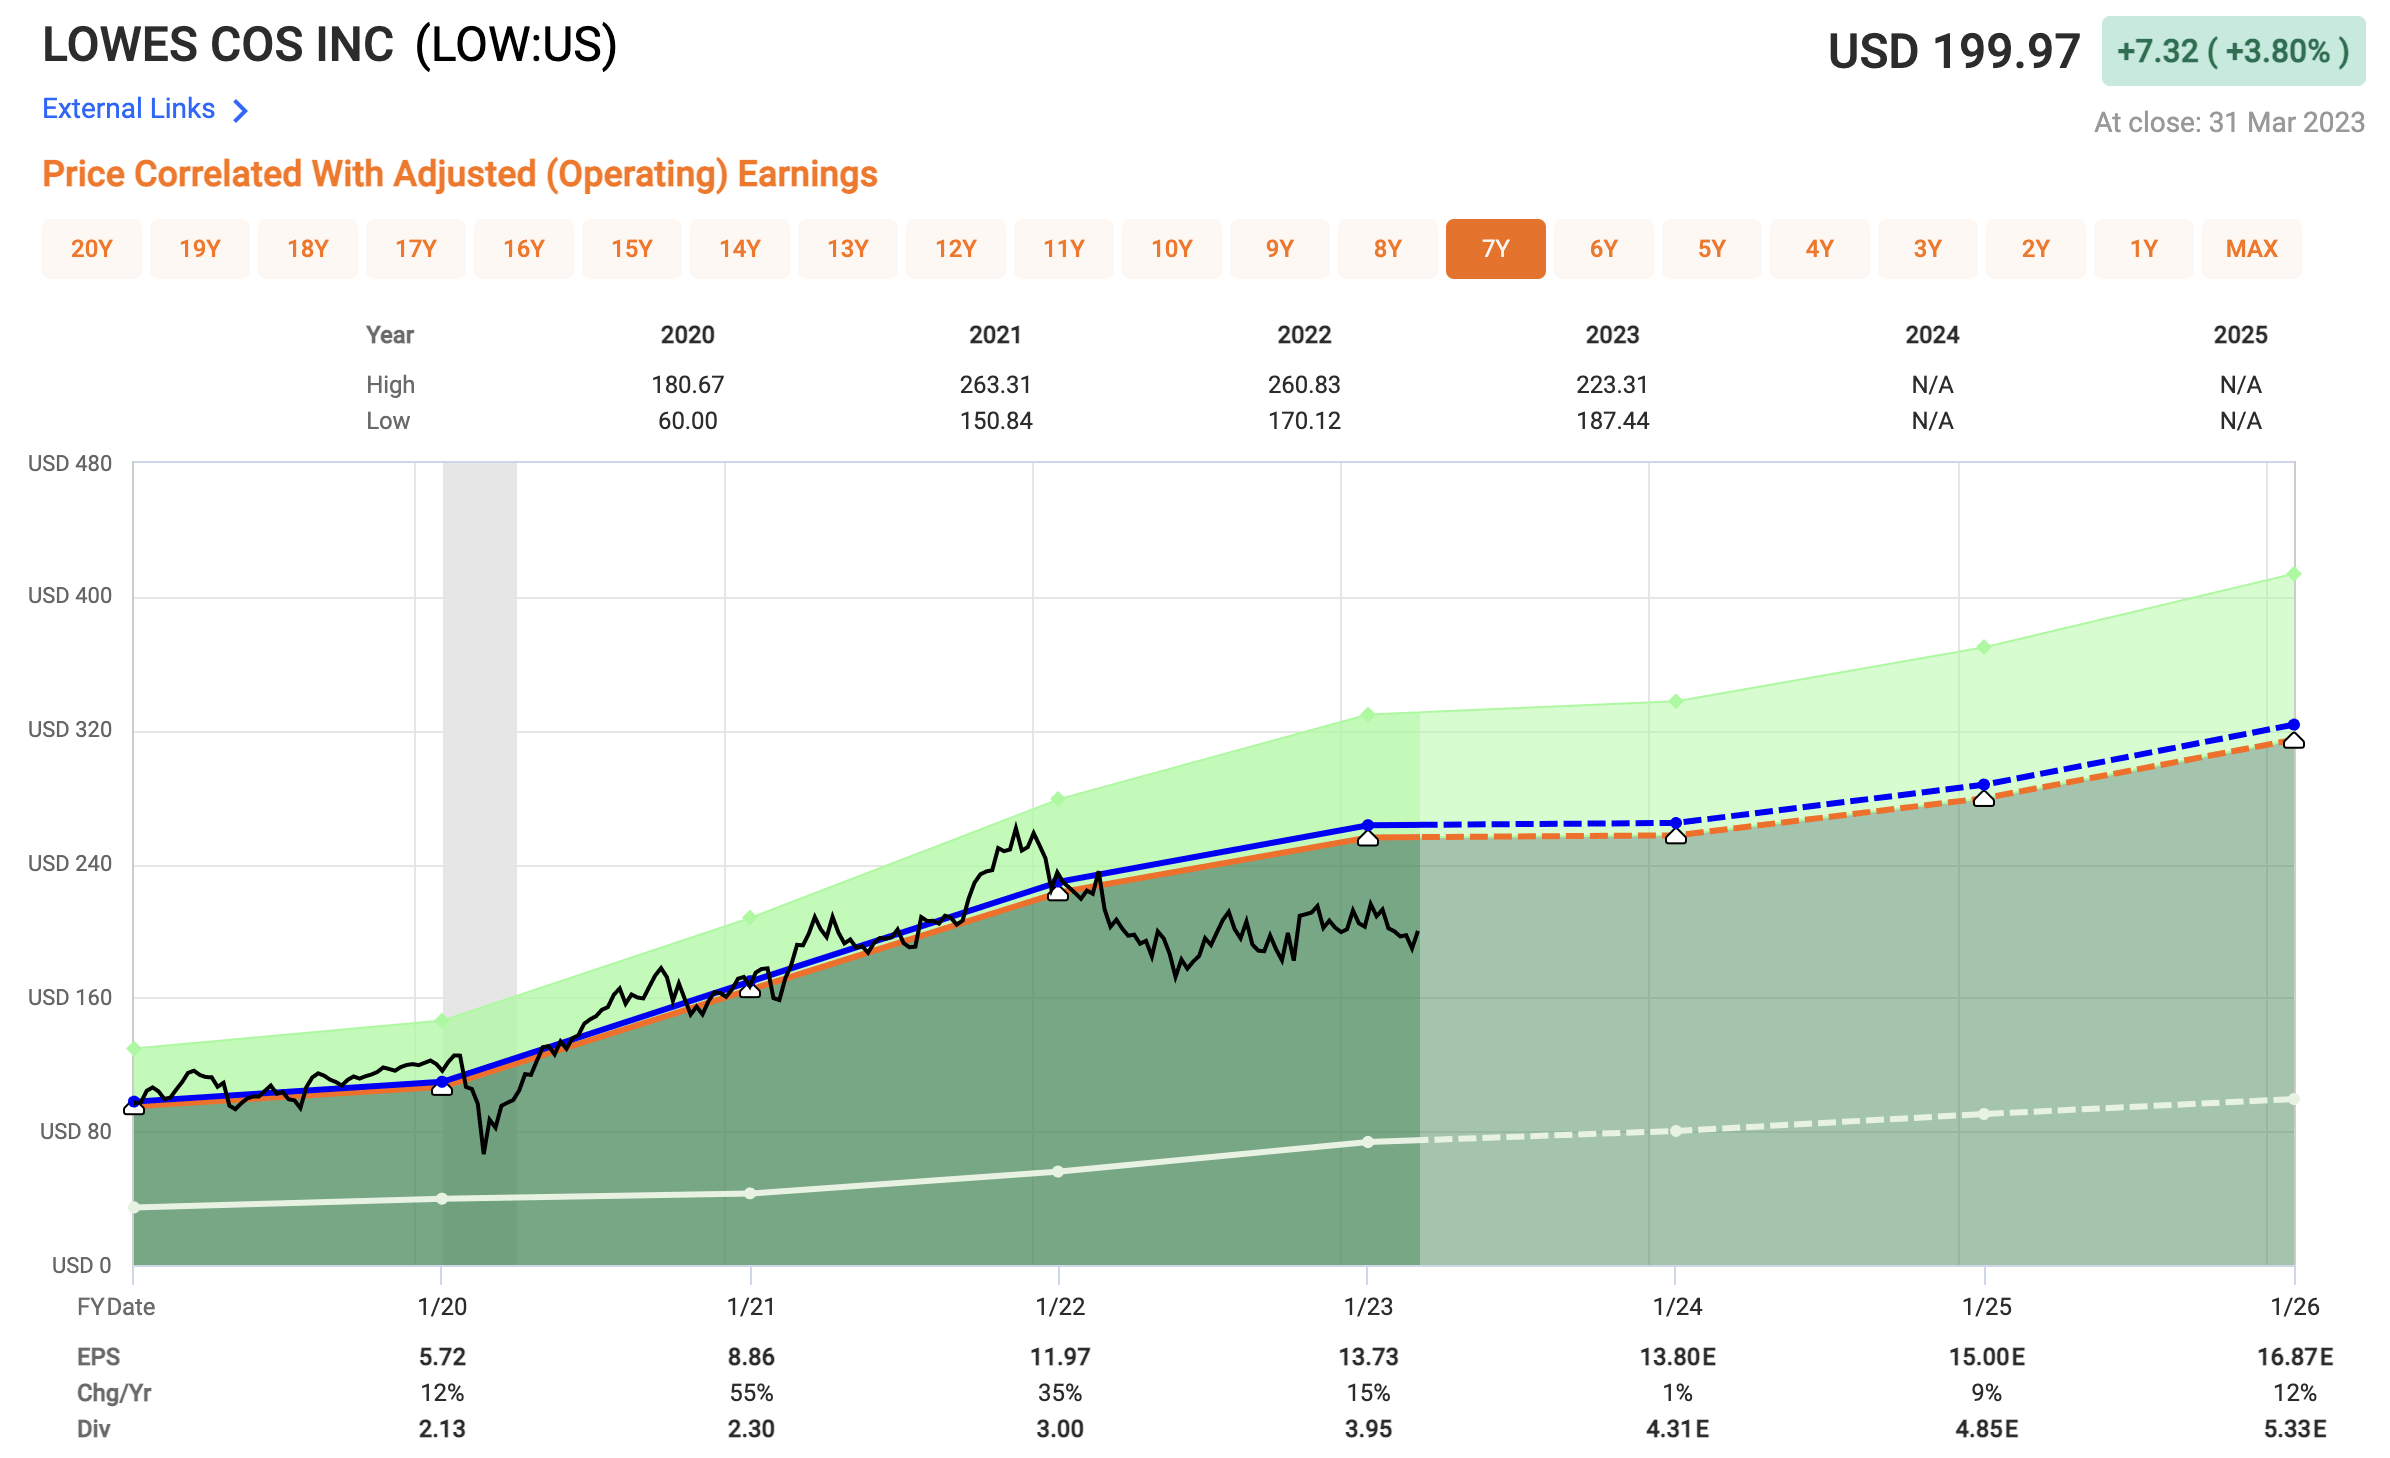The width and height of the screenshot is (2390, 1458).
Task: Click the 1/22 Div value 3.00
Action: 1060,1429
